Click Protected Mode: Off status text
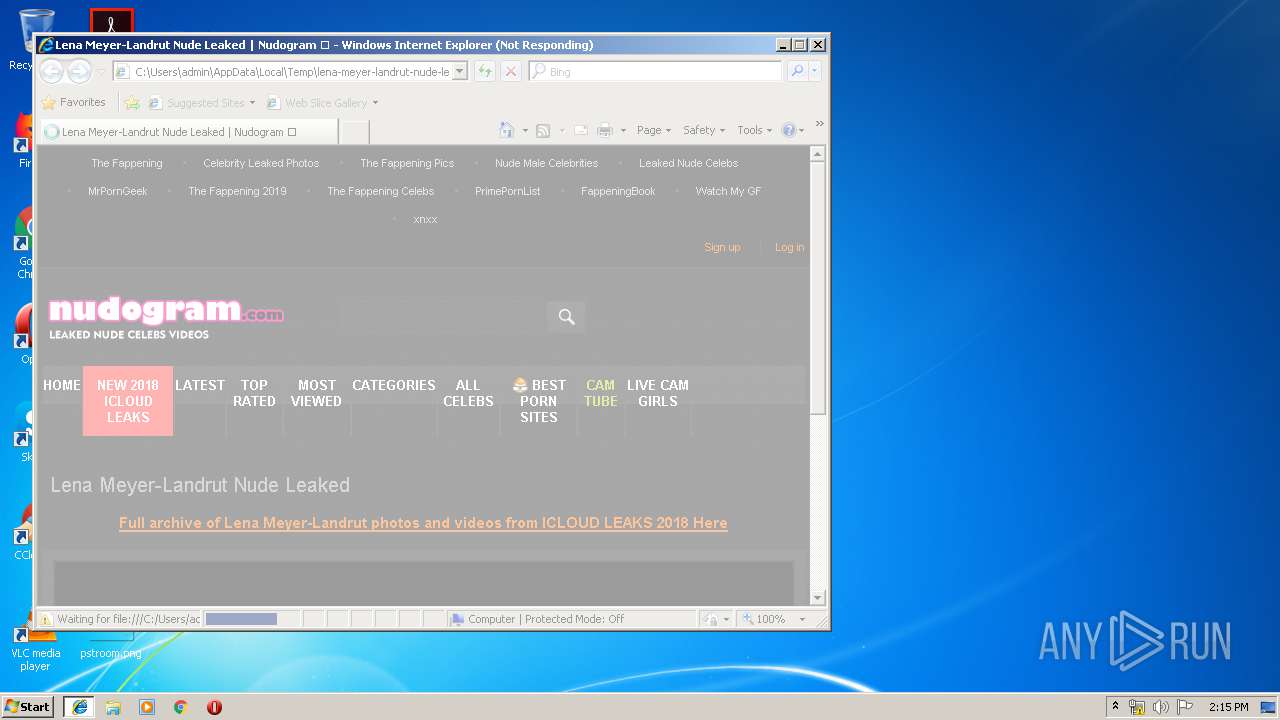Image resolution: width=1280 pixels, height=720 pixels. (x=574, y=619)
